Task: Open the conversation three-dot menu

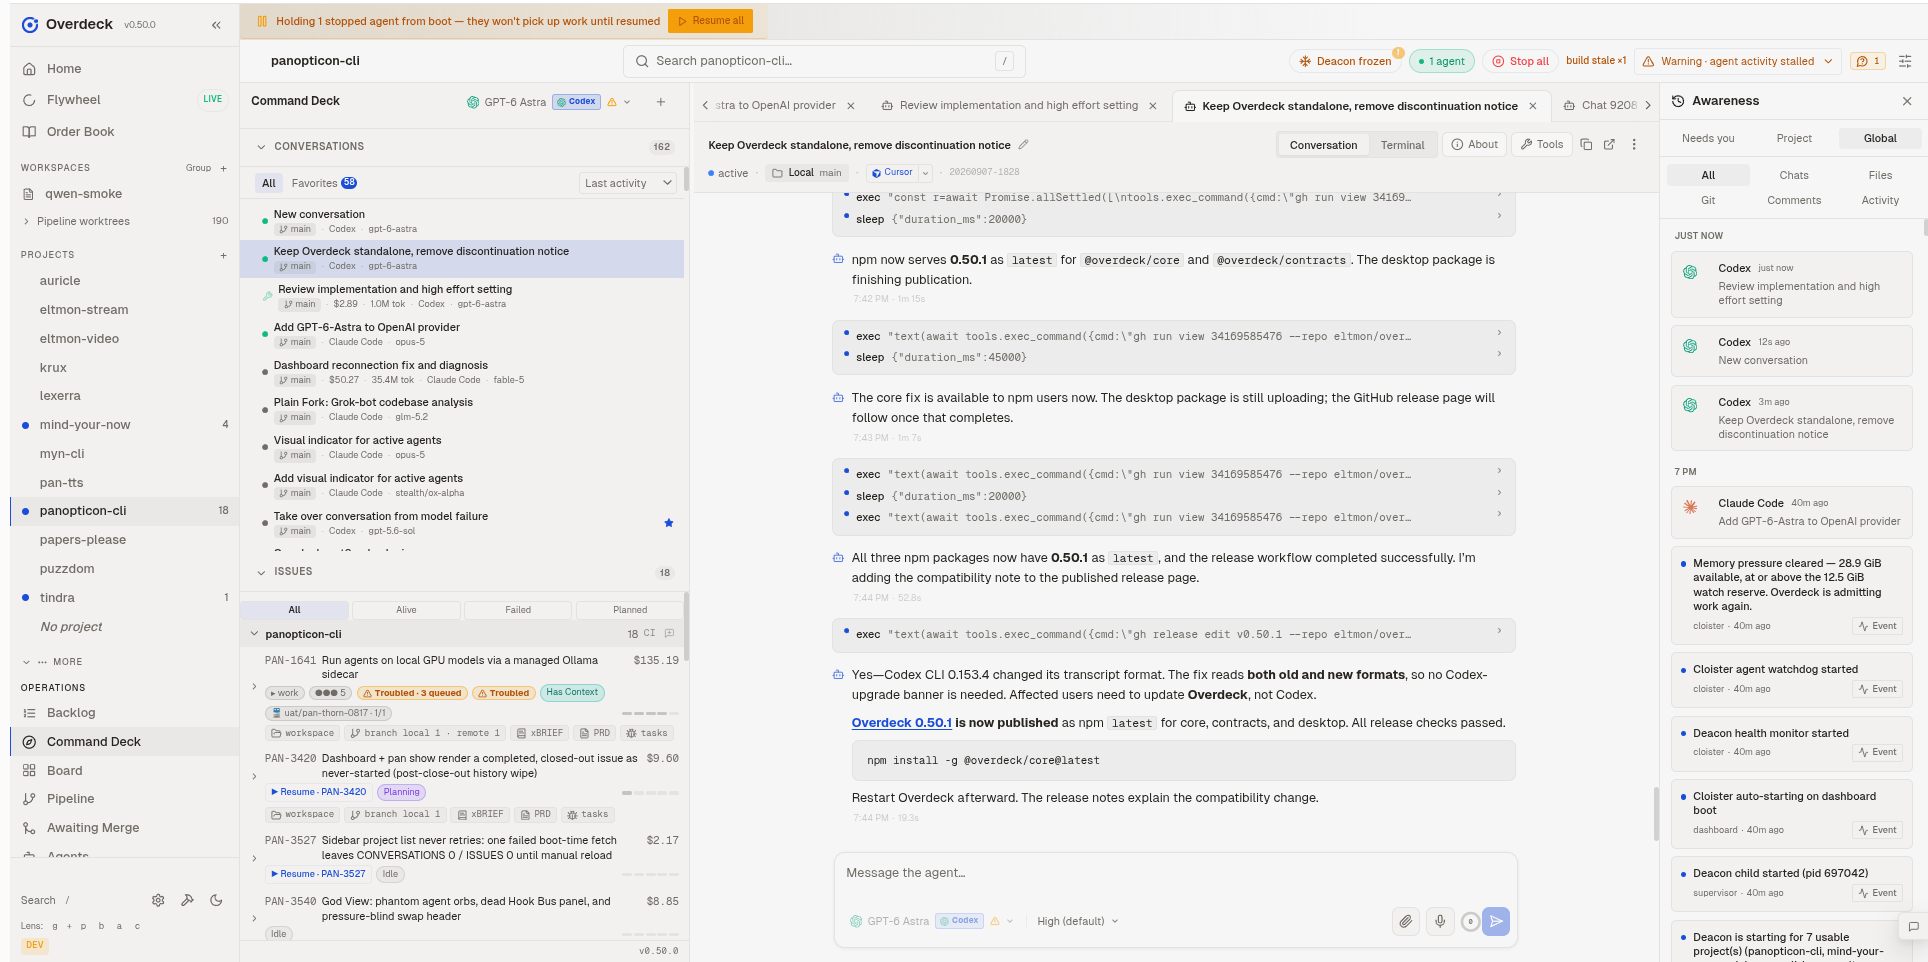Action: [x=1634, y=145]
